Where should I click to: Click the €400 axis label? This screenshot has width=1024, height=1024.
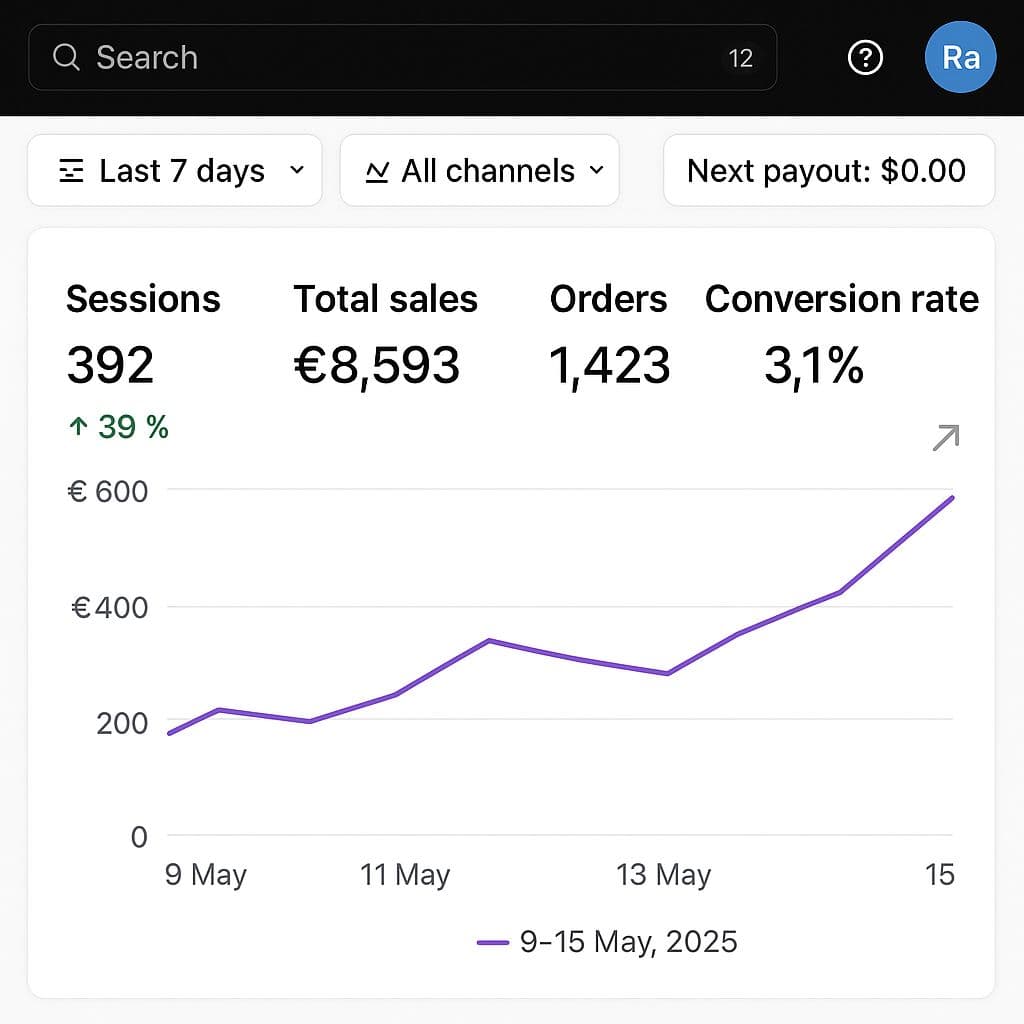pyautogui.click(x=109, y=607)
